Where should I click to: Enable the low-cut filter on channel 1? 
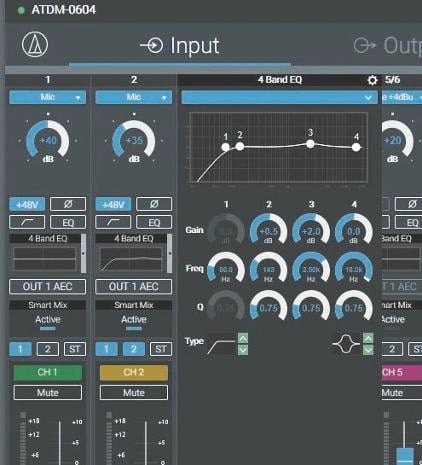(27, 222)
